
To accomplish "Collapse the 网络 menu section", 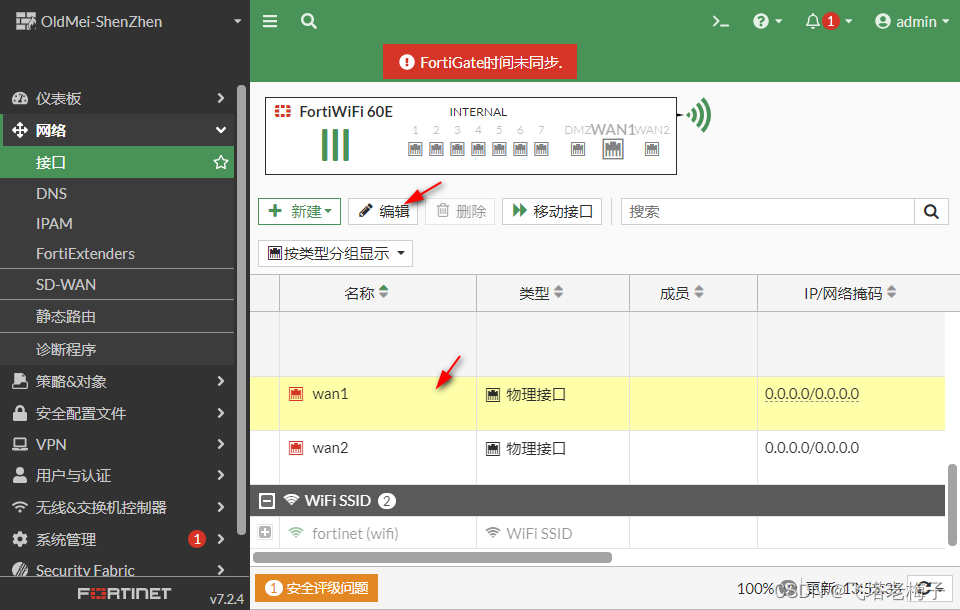I will click(x=117, y=130).
